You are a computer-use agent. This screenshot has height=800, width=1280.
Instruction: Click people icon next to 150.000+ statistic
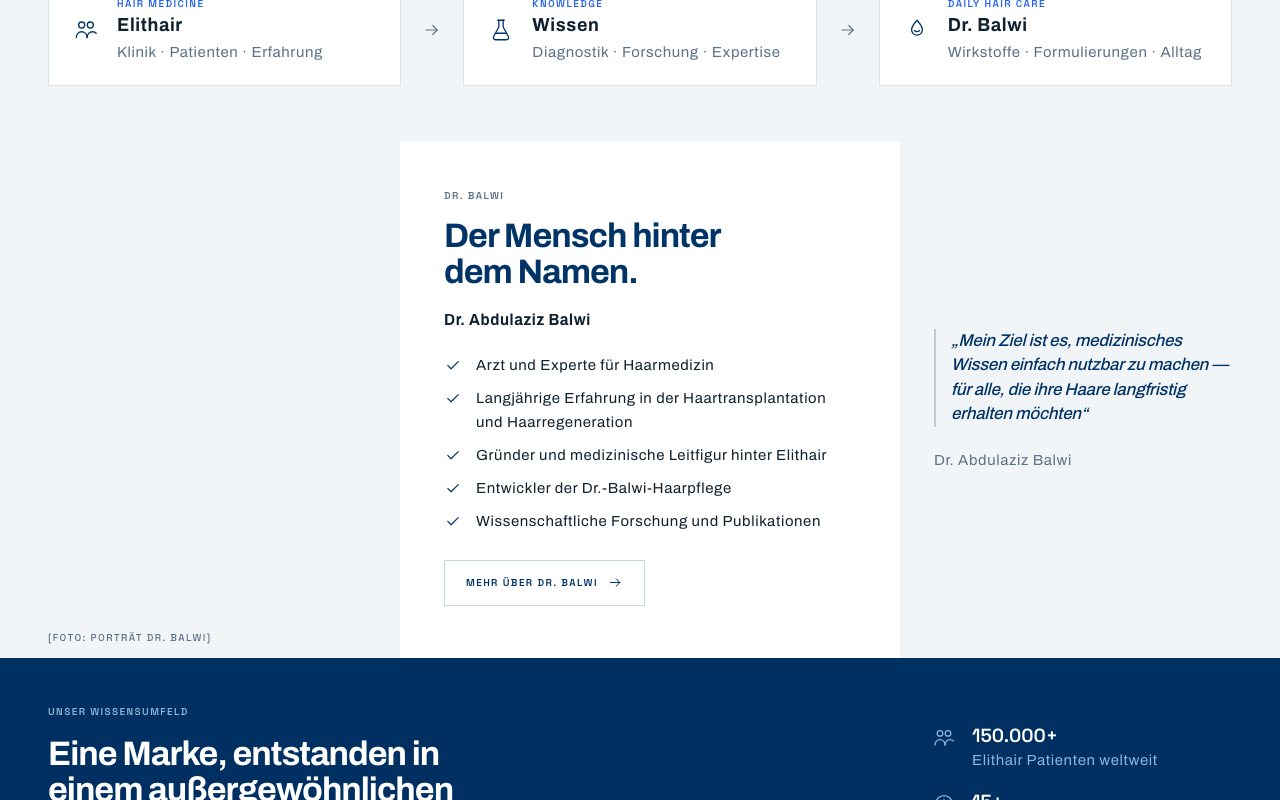point(944,738)
